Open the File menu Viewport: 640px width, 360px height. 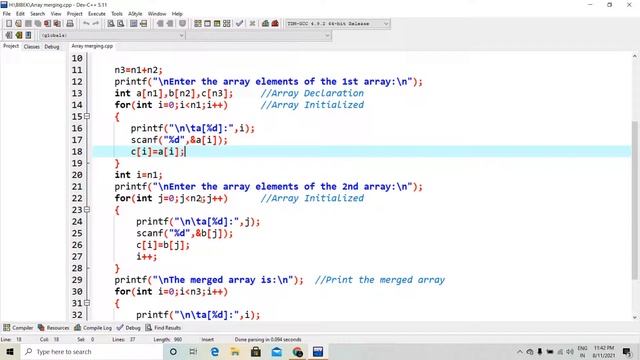[7, 13]
